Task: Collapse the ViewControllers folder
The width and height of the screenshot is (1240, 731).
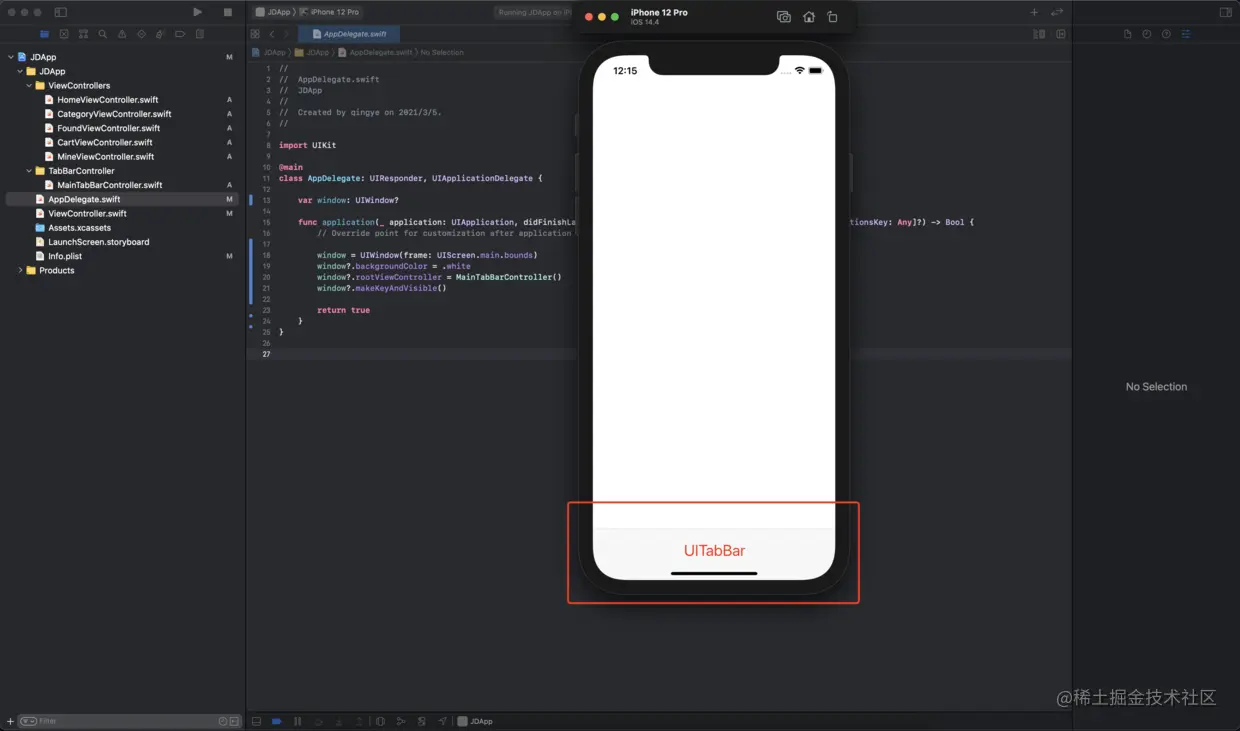Action: tap(29, 85)
